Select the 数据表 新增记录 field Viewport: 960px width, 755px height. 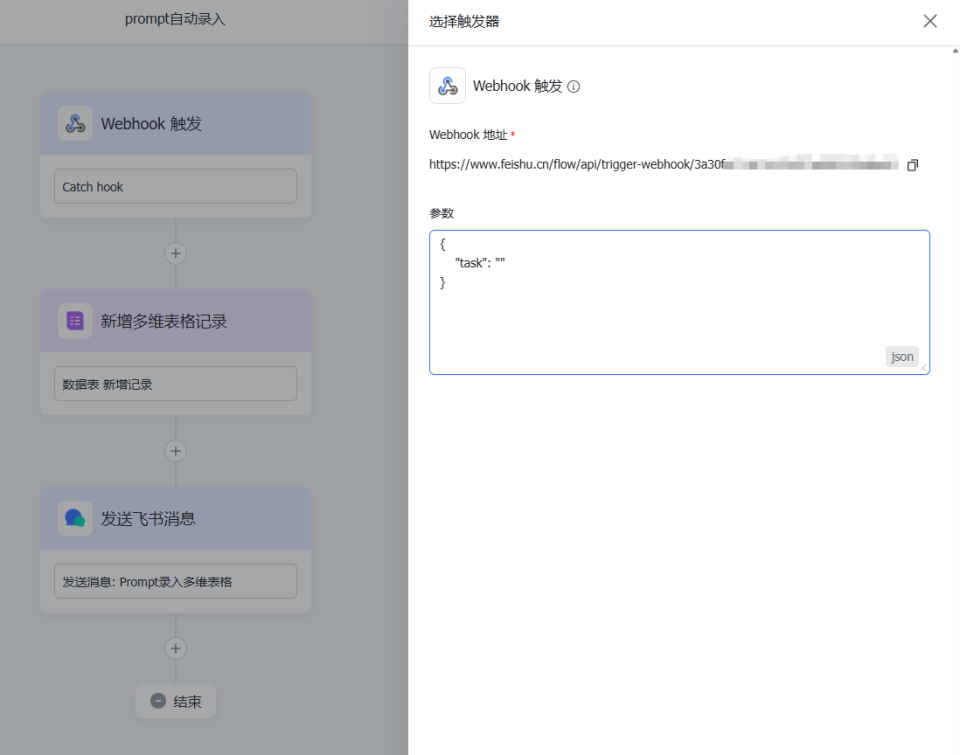coord(175,383)
